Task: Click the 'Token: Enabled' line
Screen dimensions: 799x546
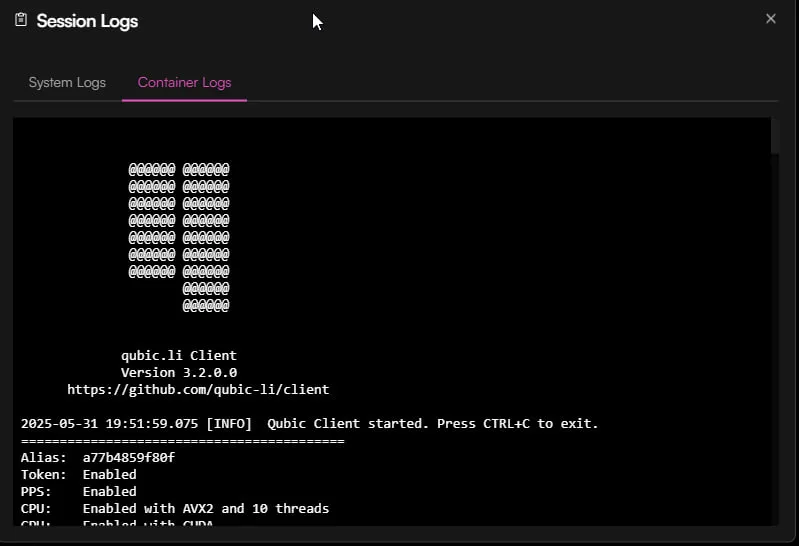Action: [x=78, y=475]
